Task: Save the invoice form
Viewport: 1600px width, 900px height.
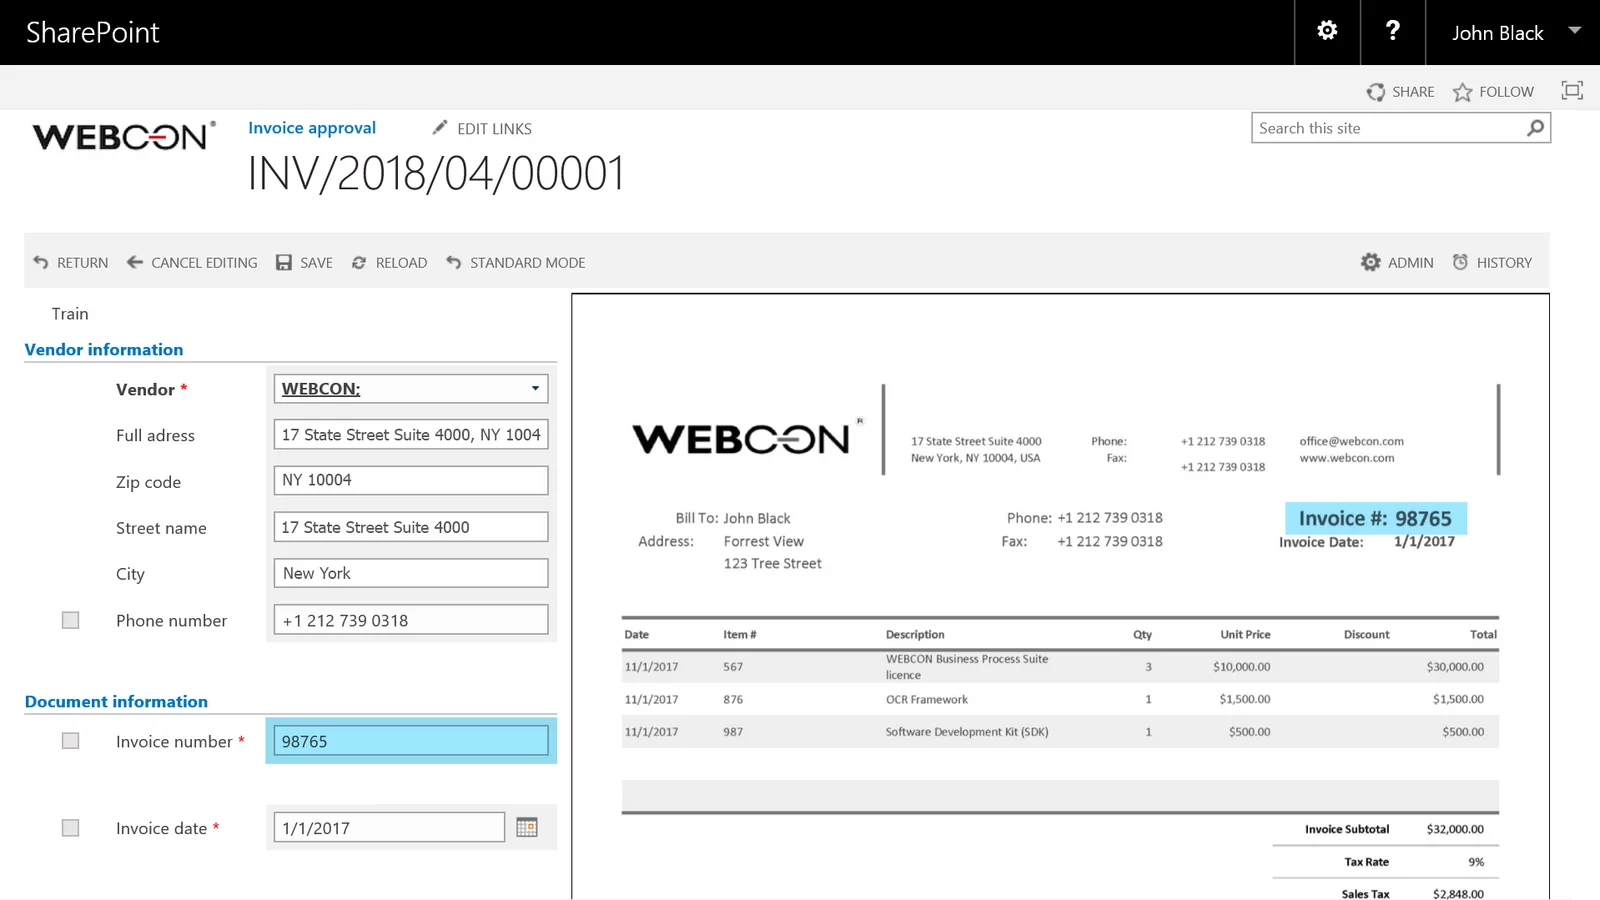Action: pos(304,262)
